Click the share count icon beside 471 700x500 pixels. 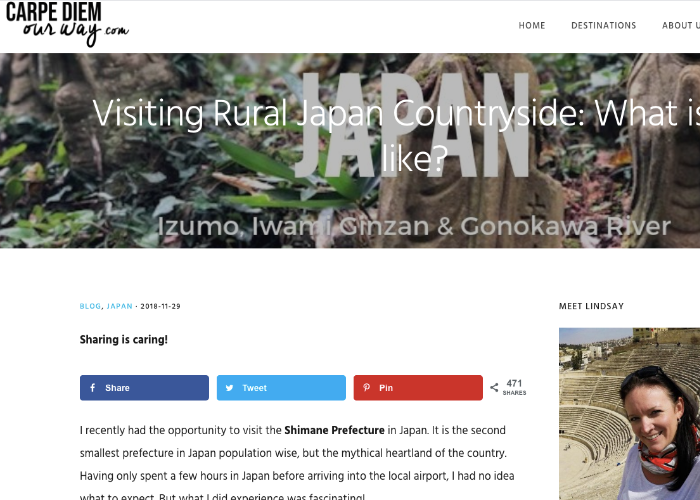coord(494,388)
